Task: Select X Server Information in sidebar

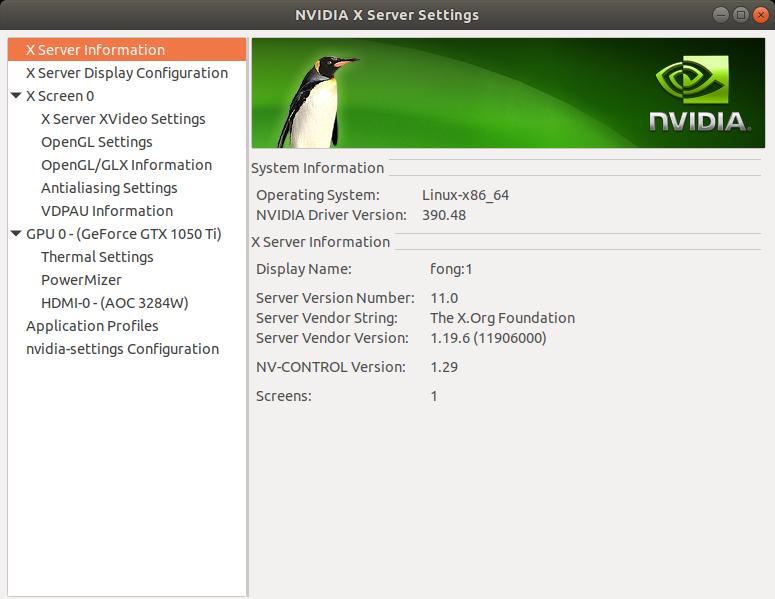Action: pyautogui.click(x=127, y=49)
